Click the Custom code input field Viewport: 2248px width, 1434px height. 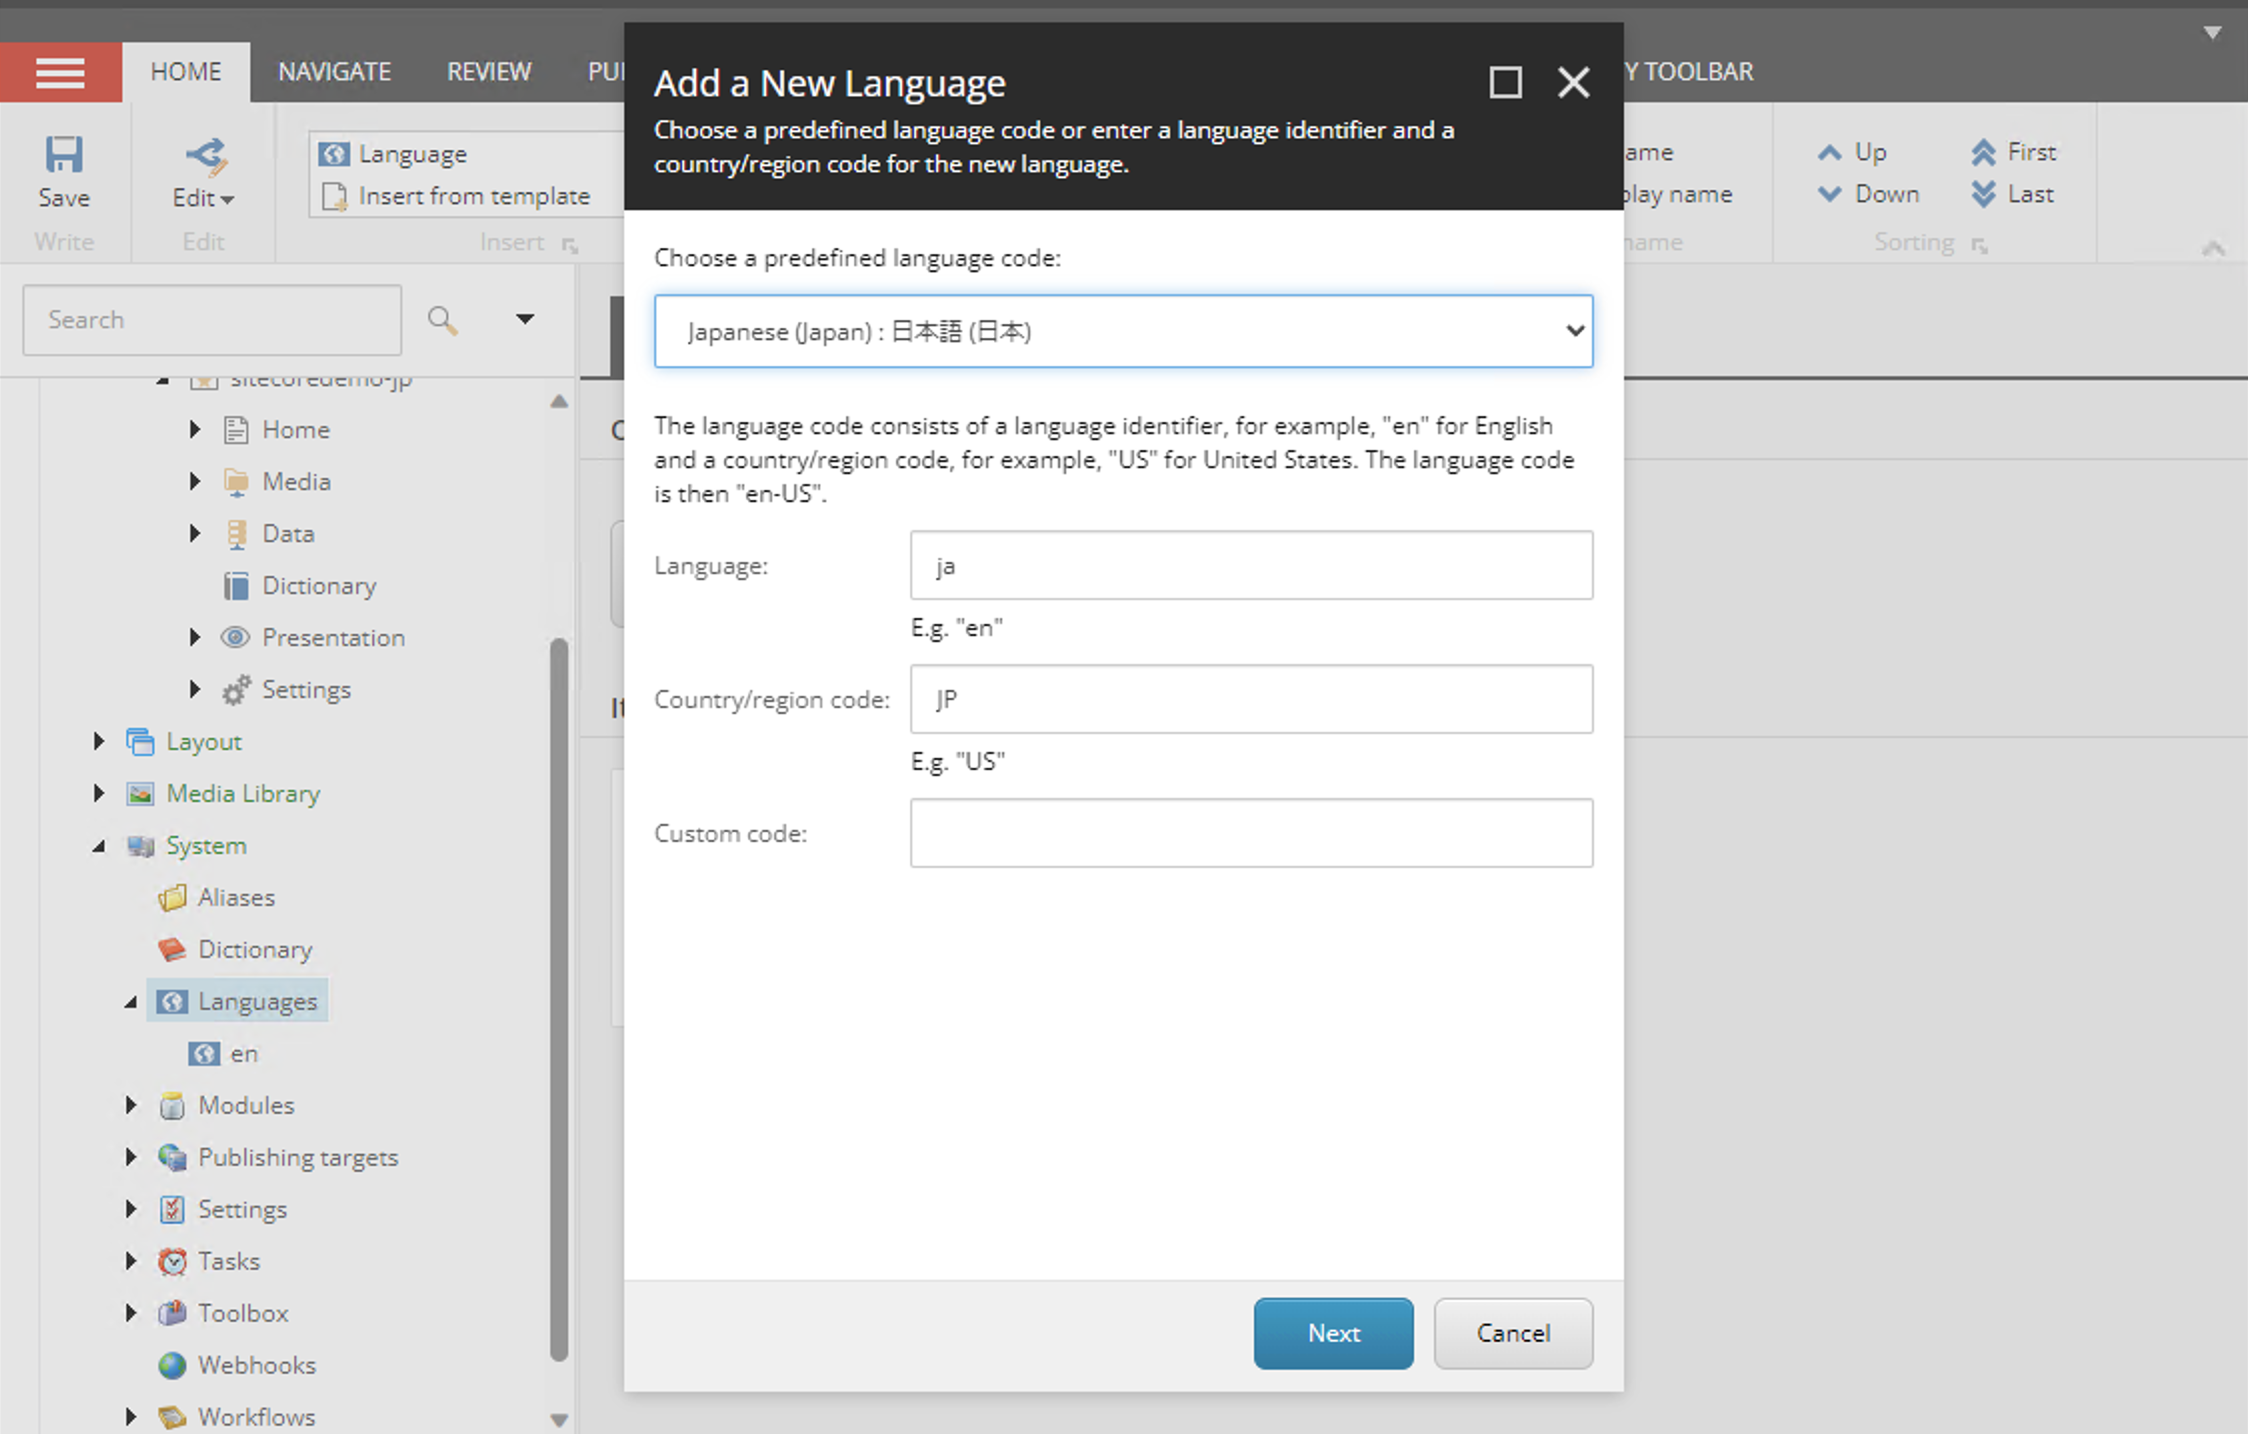click(x=1251, y=833)
